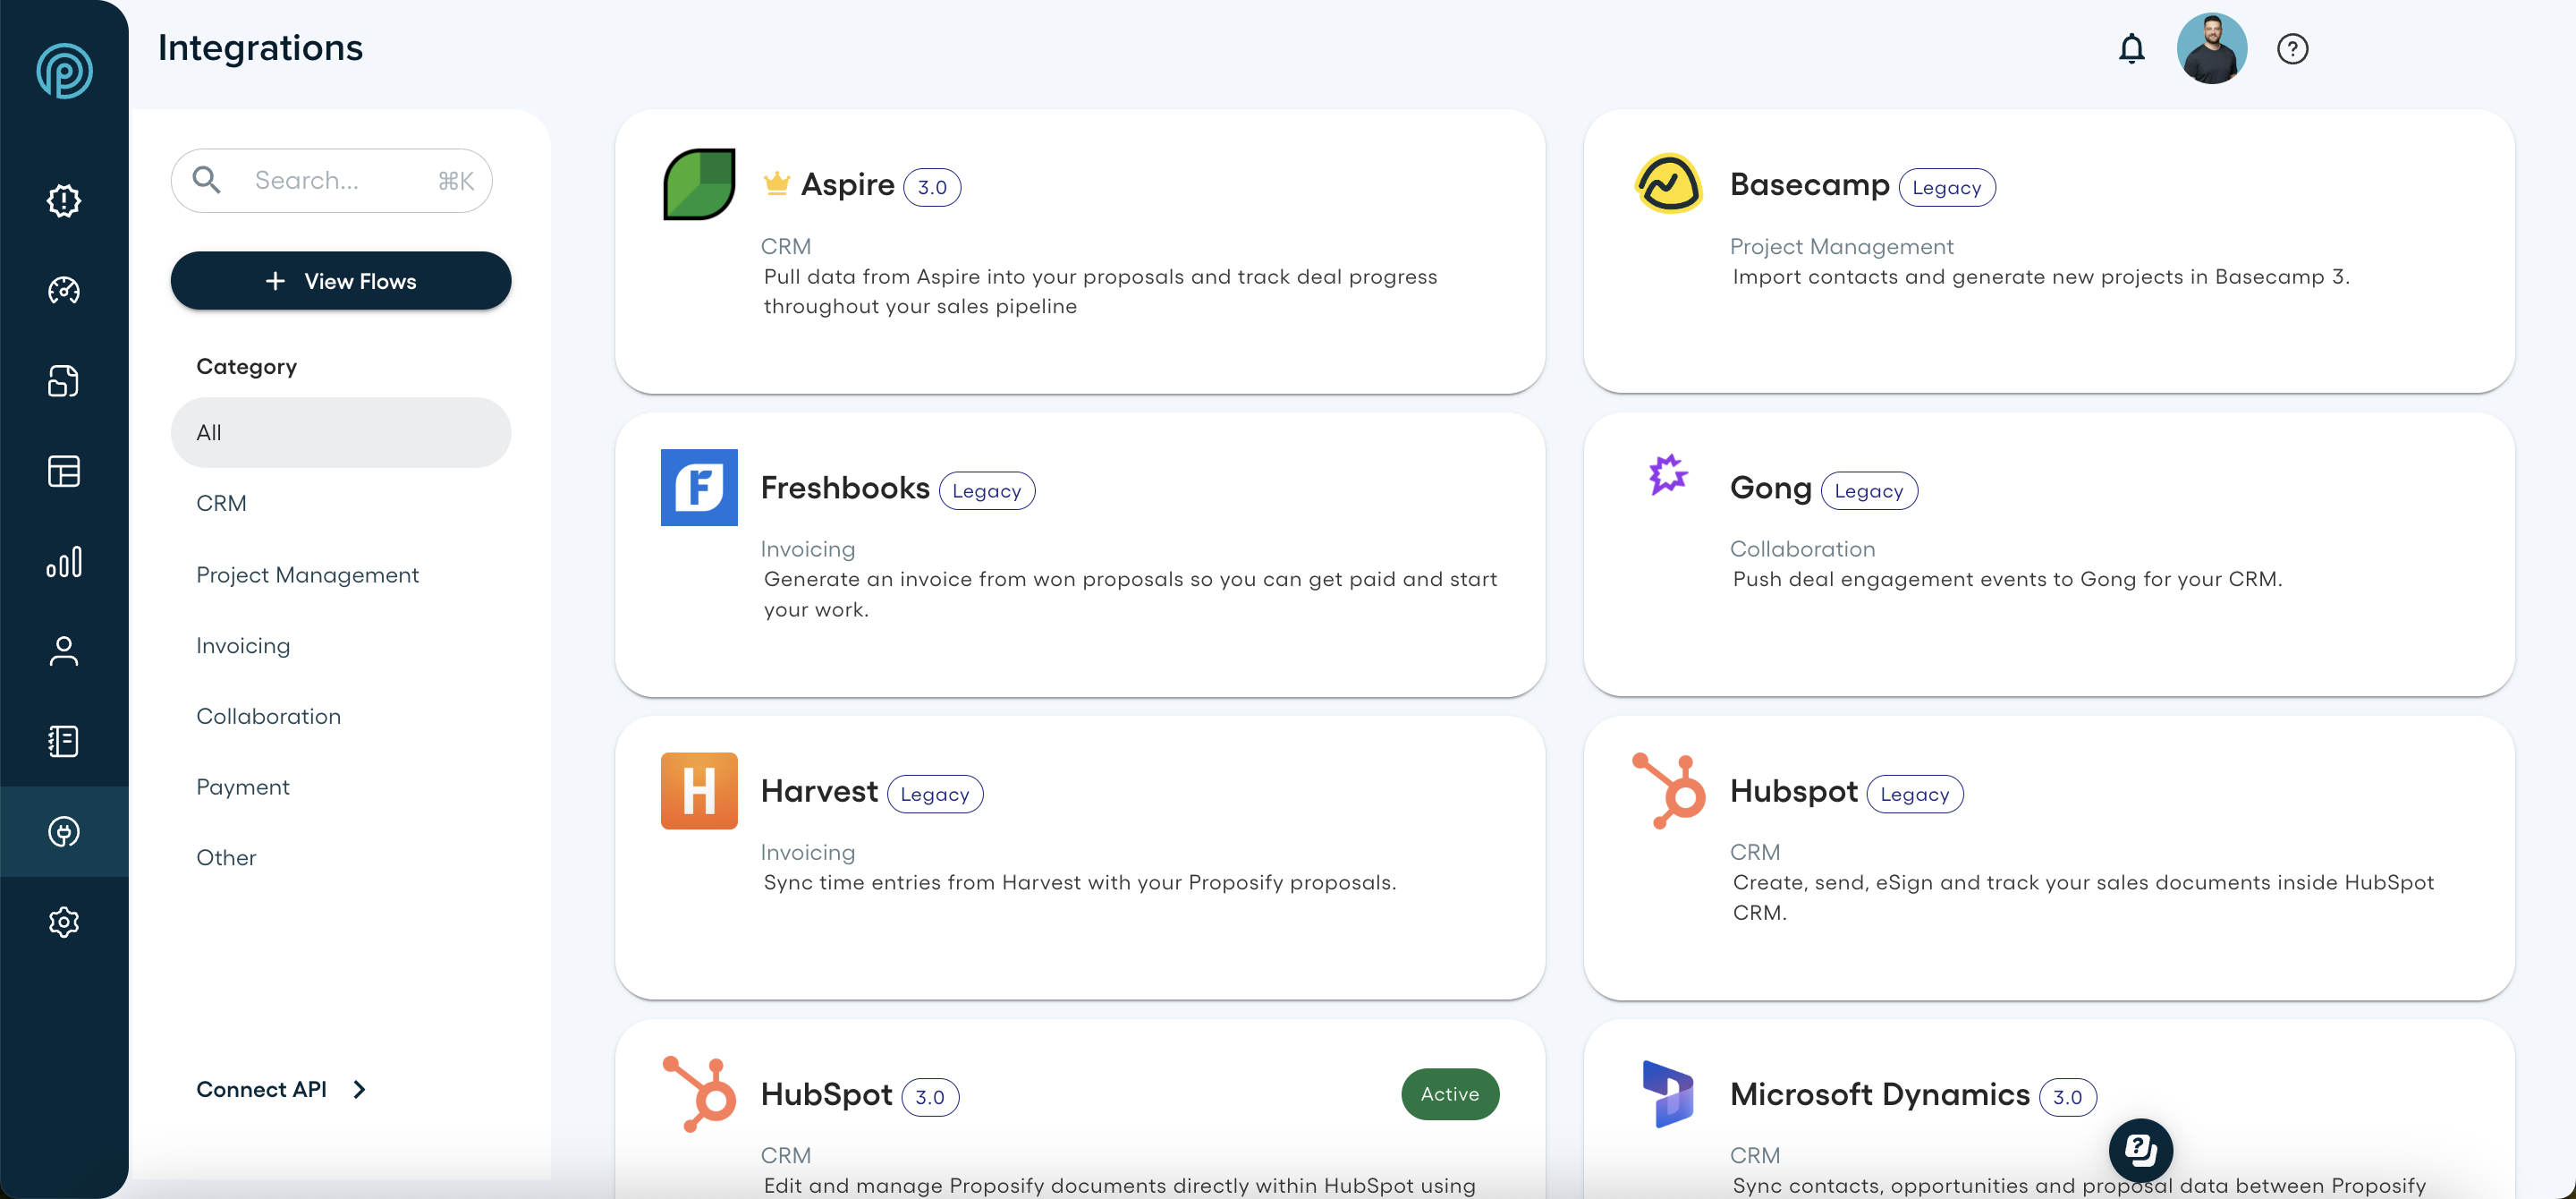Screen dimensions: 2576x1199
Task: Click 'Sync time entries from Harvest' description
Action: (1079, 881)
